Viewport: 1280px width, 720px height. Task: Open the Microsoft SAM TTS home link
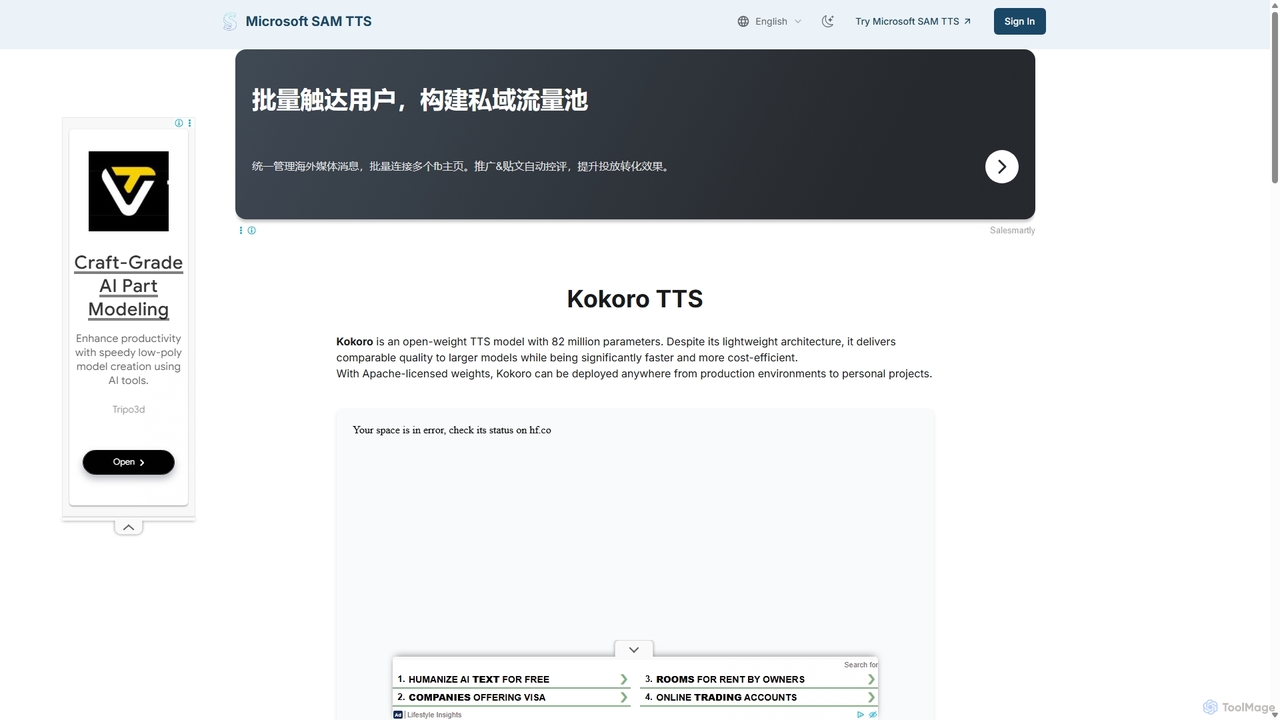click(x=308, y=21)
